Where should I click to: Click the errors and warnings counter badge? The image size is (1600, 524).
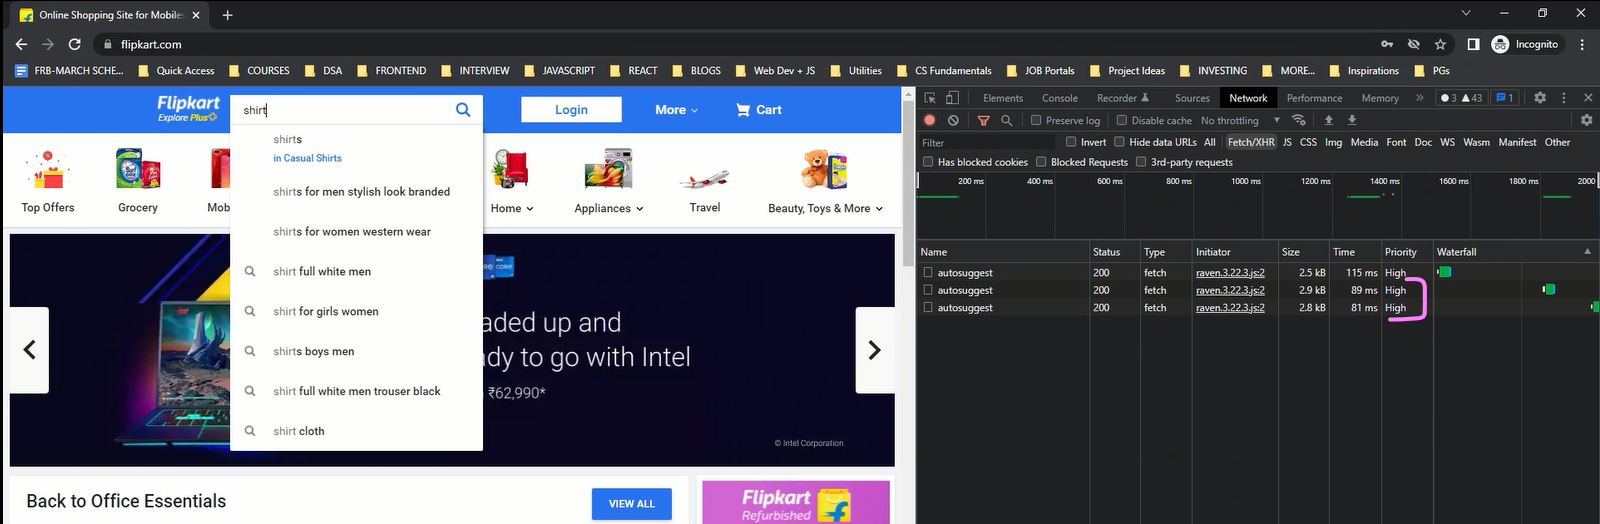[1460, 98]
